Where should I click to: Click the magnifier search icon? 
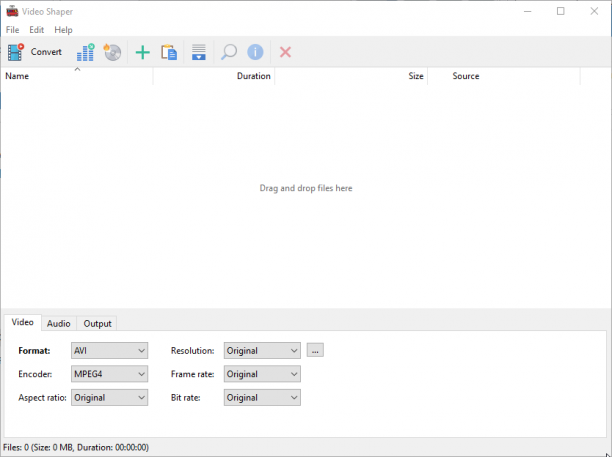coord(229,52)
